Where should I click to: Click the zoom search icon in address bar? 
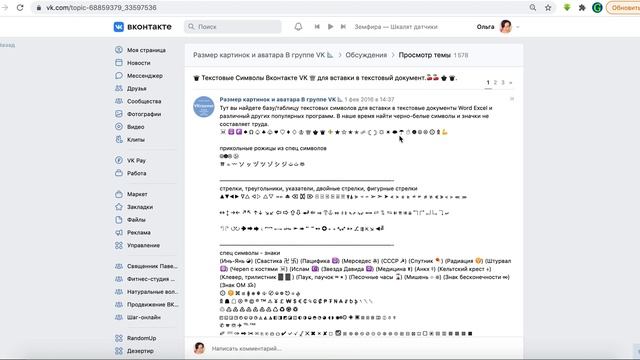coord(533,8)
